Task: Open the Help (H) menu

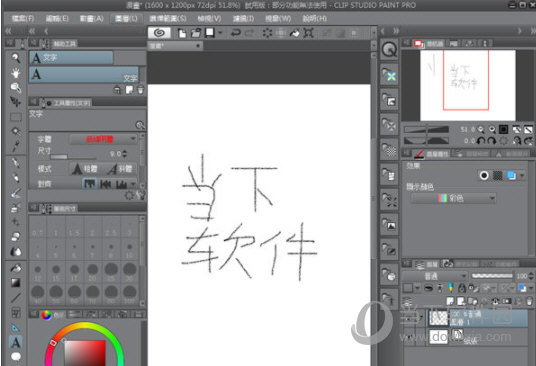Action: tap(314, 18)
